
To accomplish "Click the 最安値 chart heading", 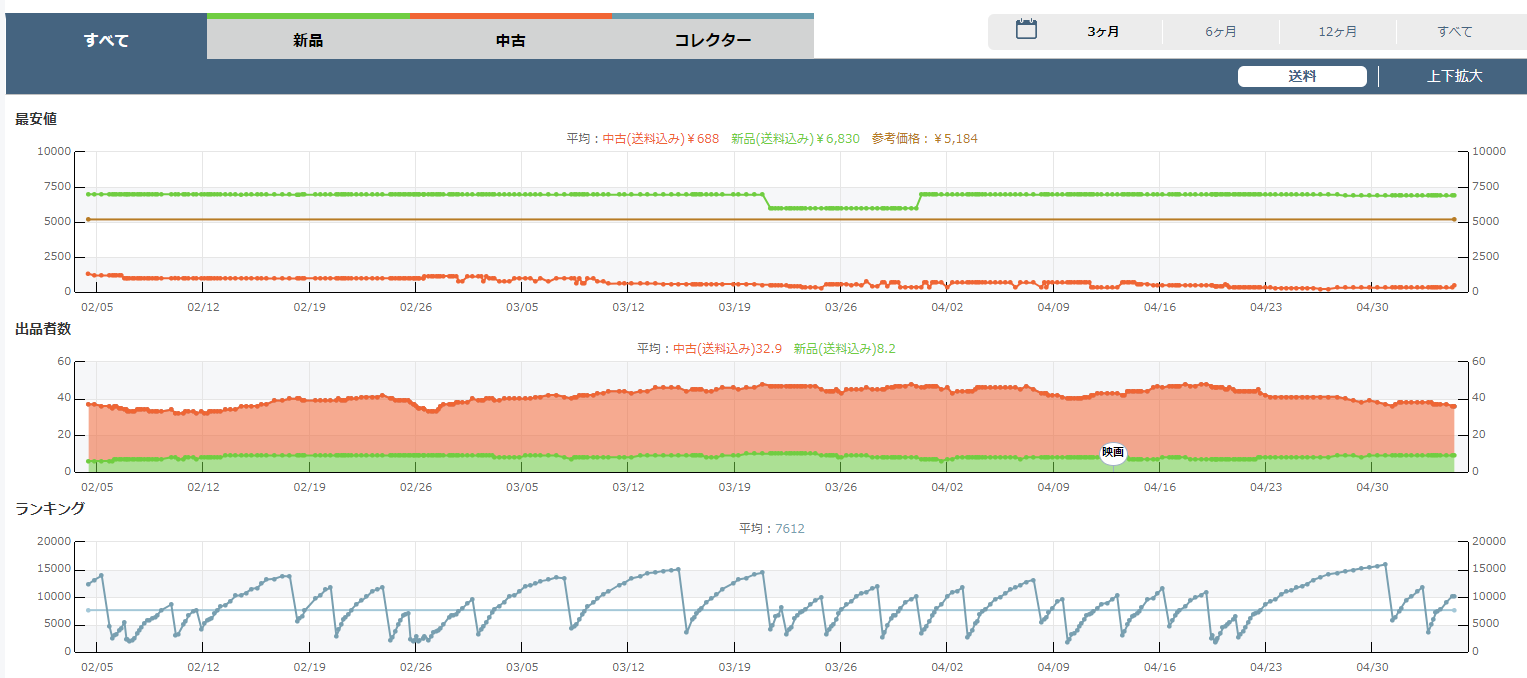I will [36, 119].
